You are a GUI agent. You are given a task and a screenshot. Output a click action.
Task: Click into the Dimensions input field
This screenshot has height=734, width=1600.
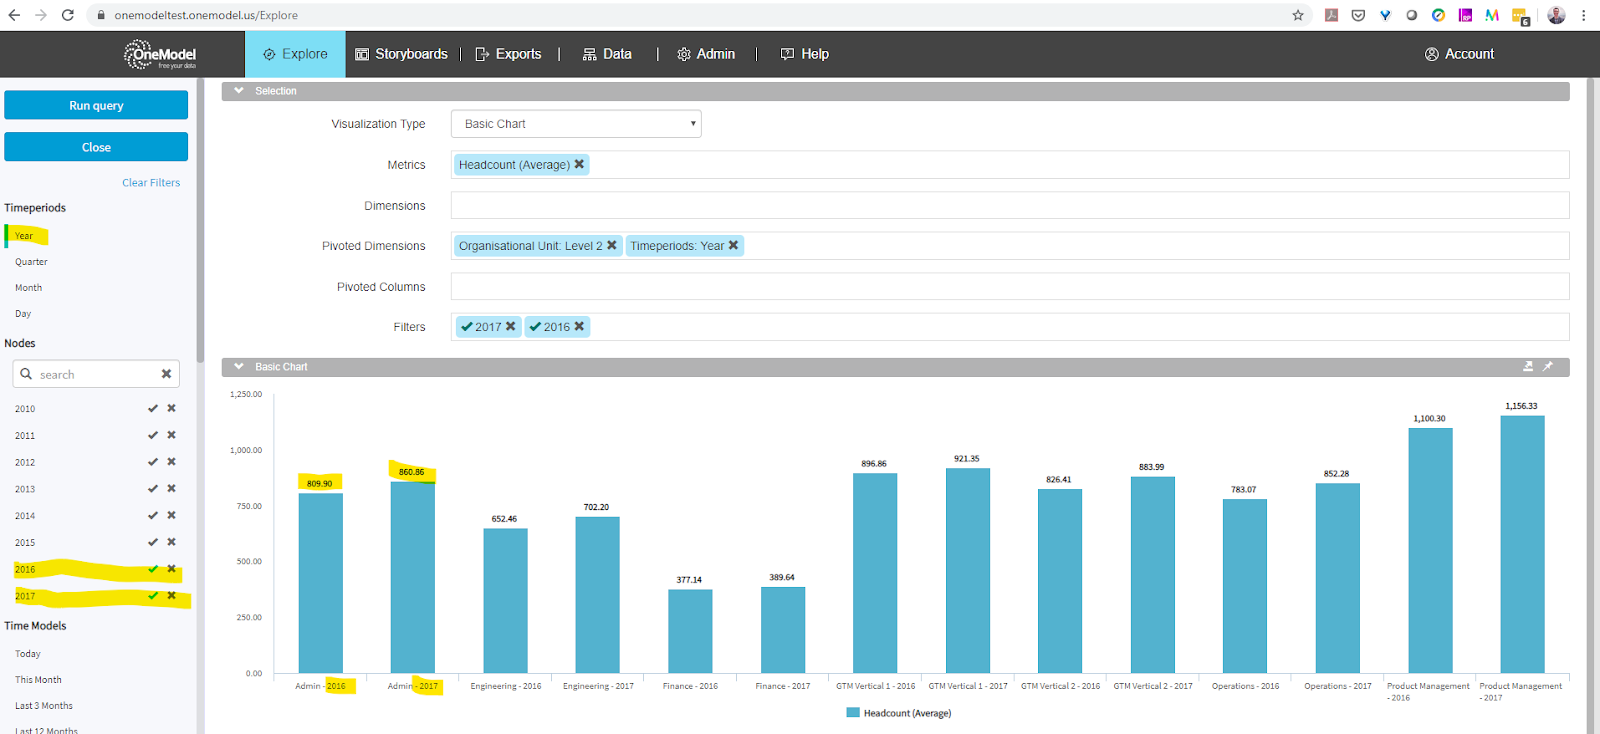coord(1009,205)
